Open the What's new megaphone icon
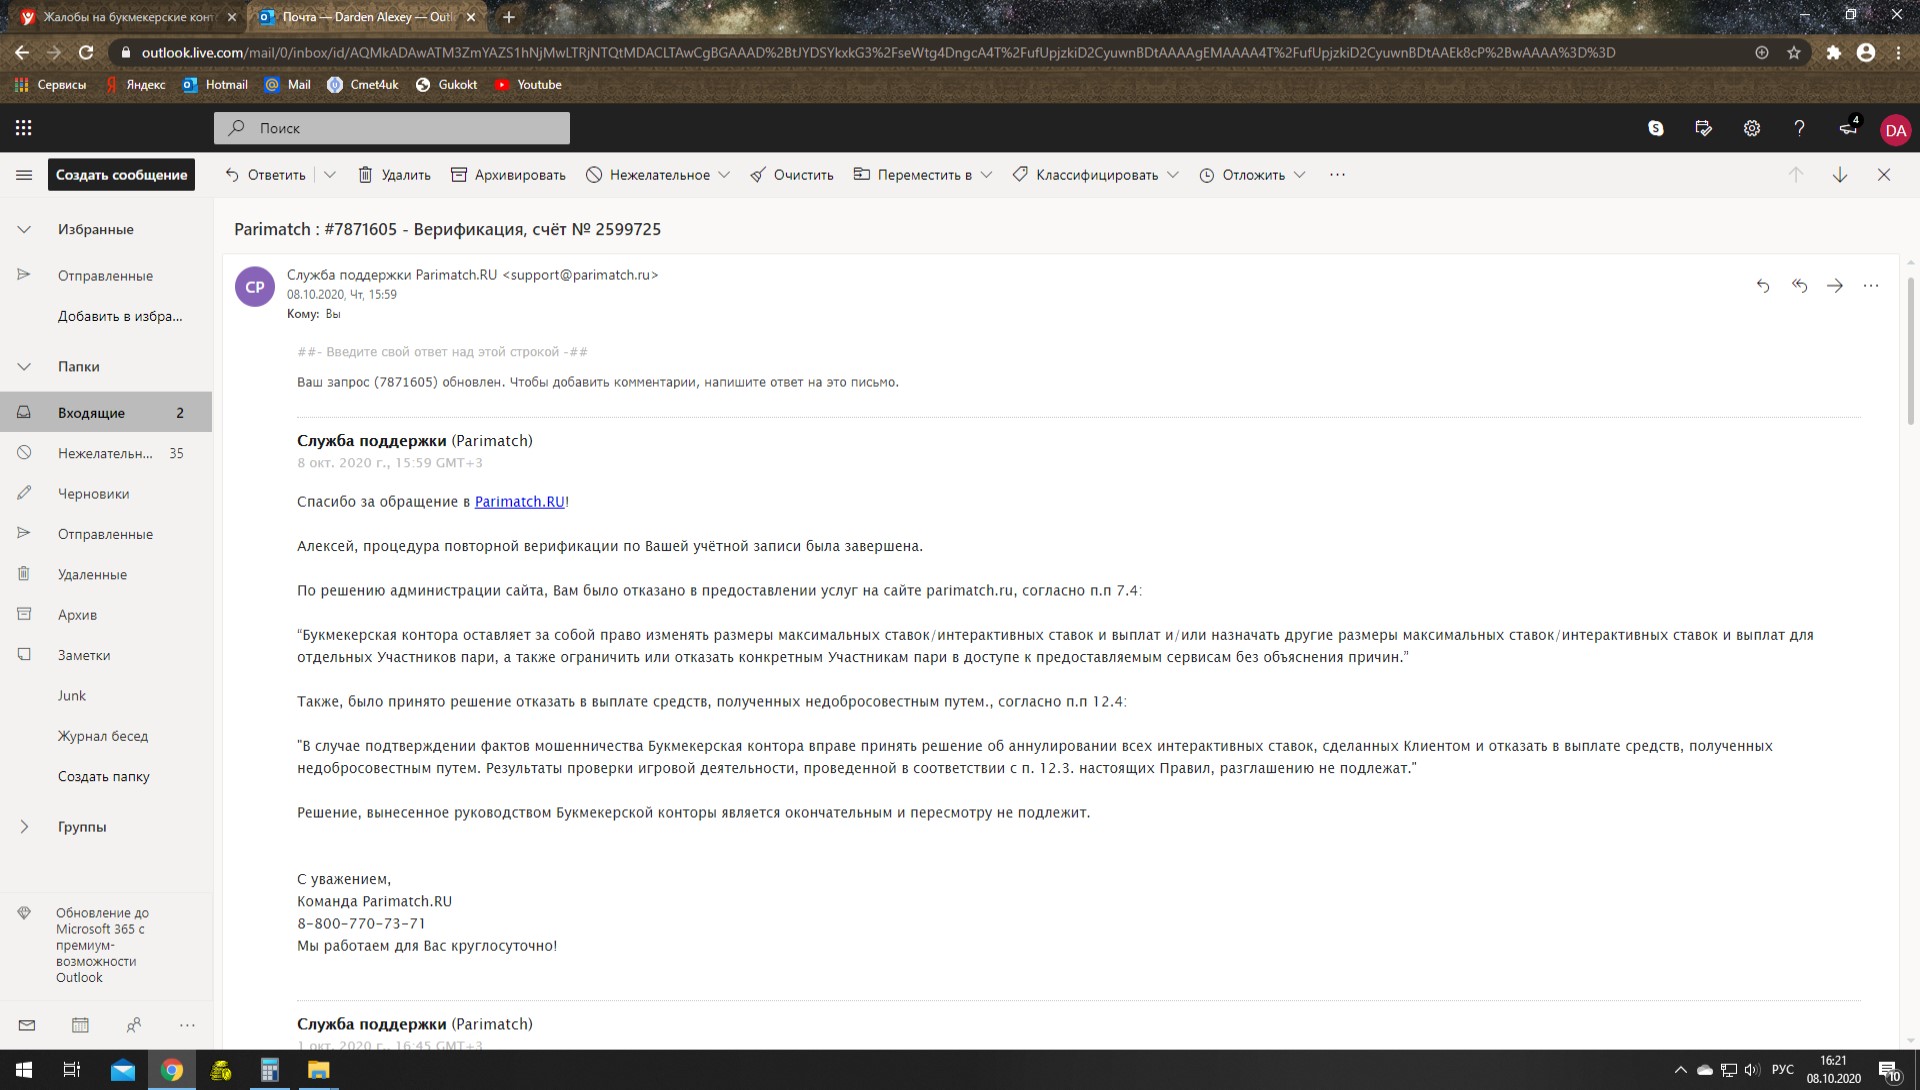Image resolution: width=1920 pixels, height=1090 pixels. [x=1848, y=128]
